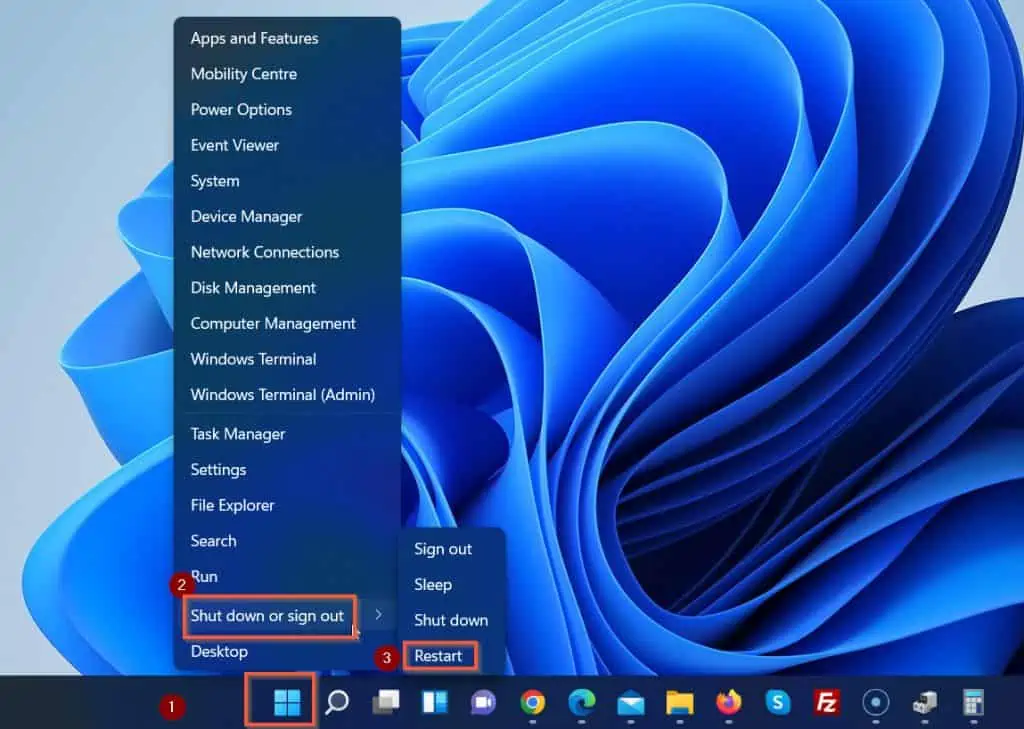This screenshot has height=729, width=1024.
Task: Open the Mail app from the taskbar
Action: (632, 700)
